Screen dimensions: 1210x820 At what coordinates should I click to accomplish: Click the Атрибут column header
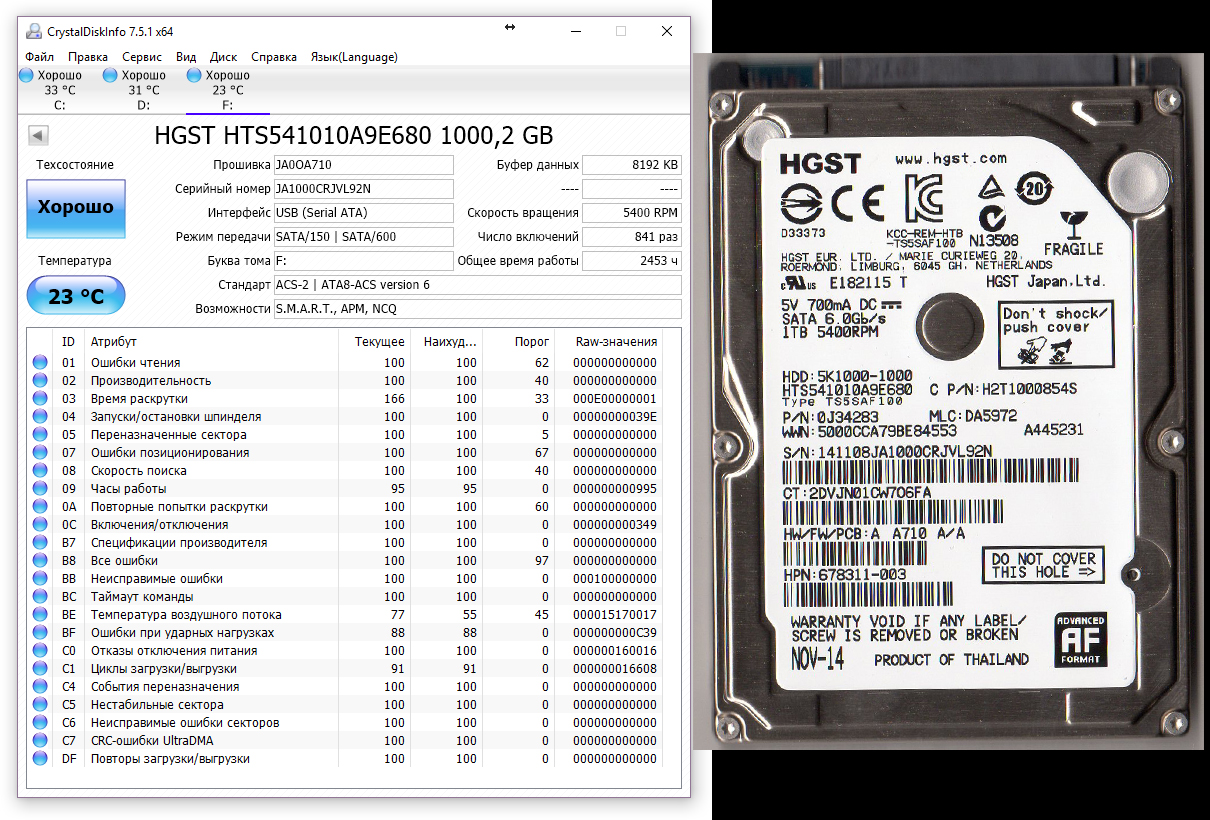(x=211, y=342)
